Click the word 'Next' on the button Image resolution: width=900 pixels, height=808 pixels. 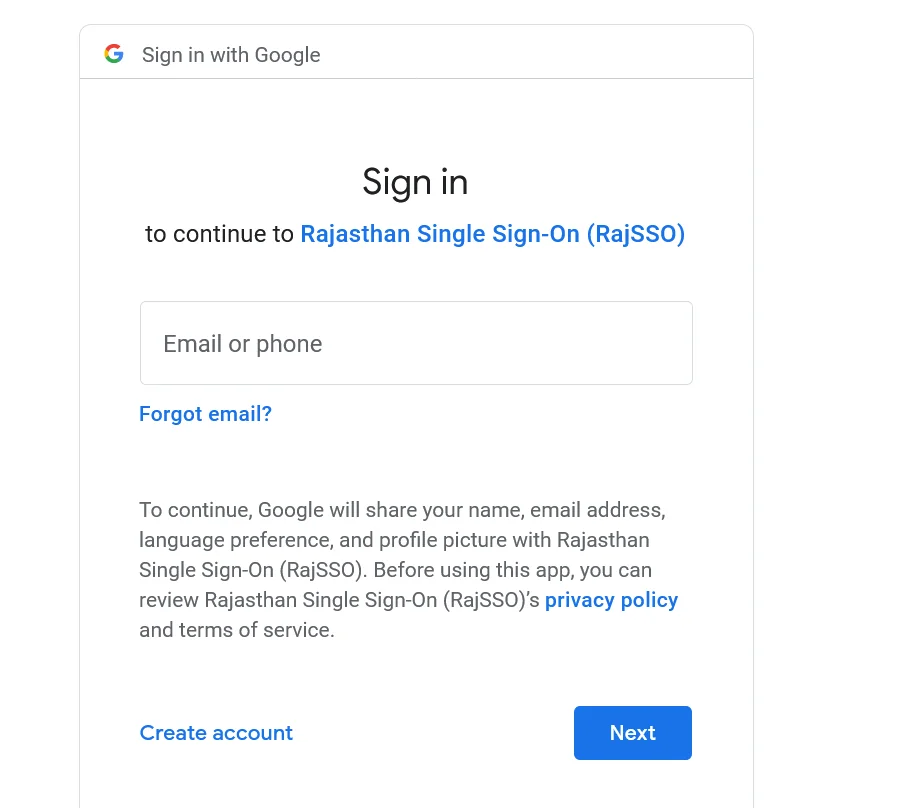coord(633,733)
